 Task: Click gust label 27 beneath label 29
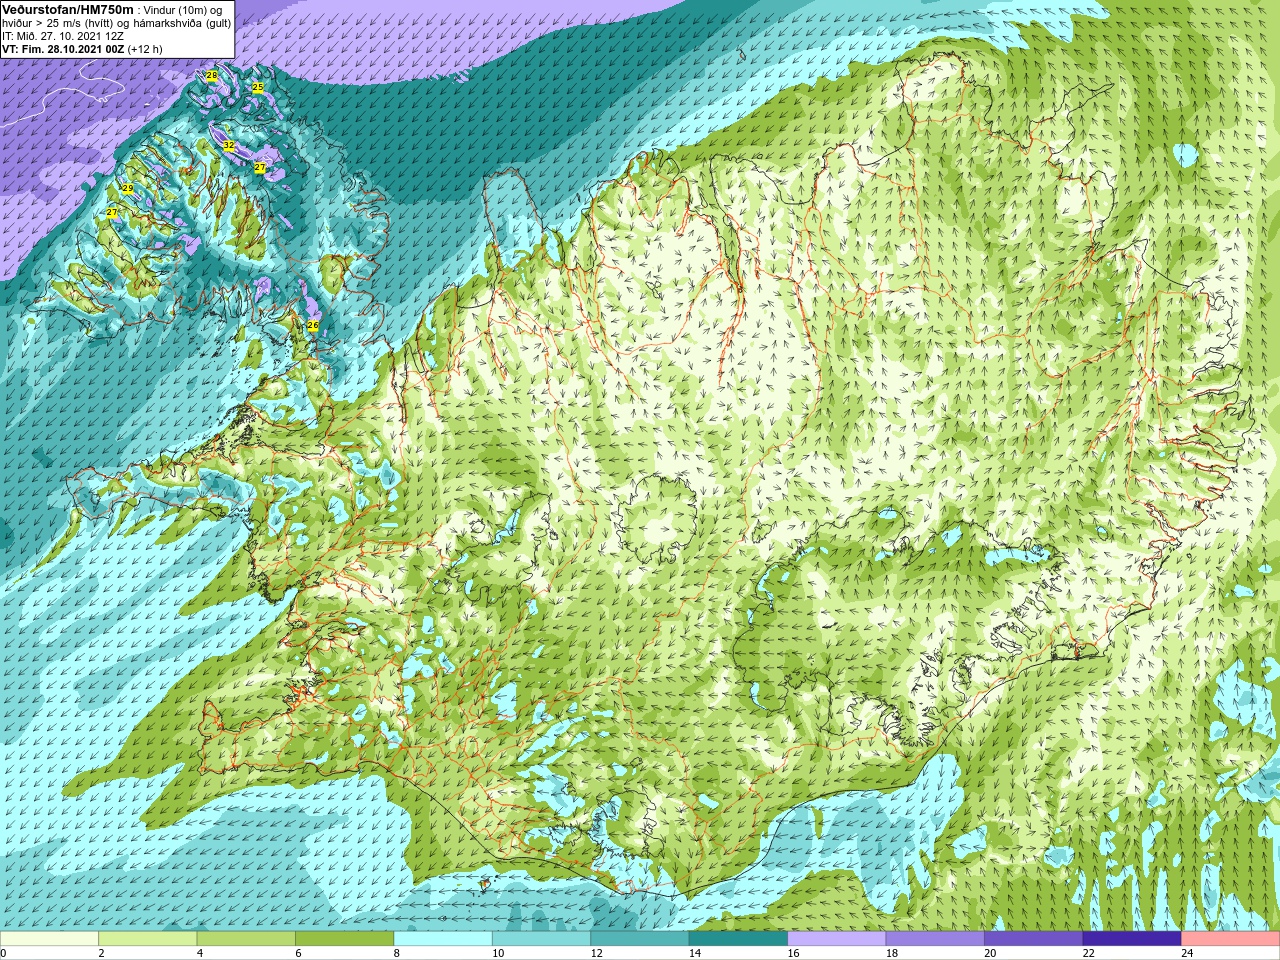click(x=111, y=213)
